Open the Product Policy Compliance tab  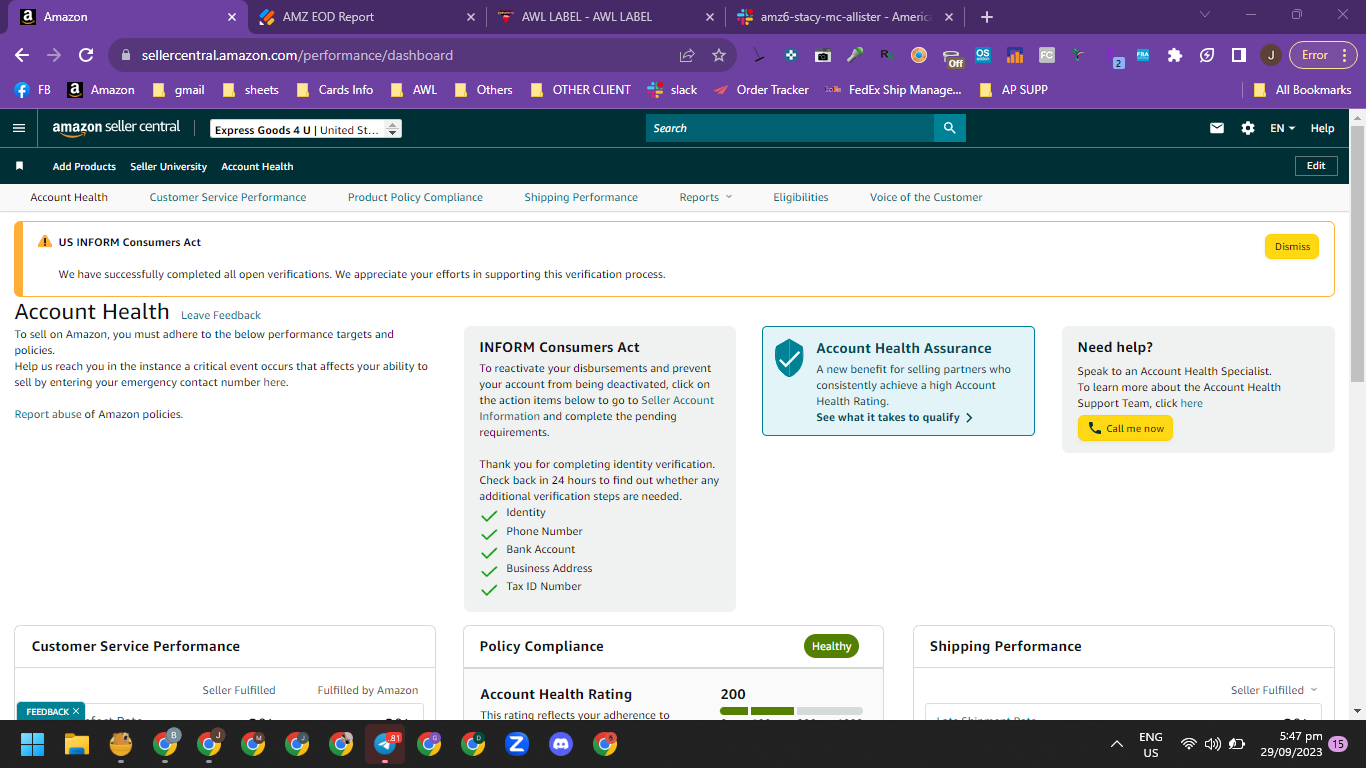[x=415, y=197]
